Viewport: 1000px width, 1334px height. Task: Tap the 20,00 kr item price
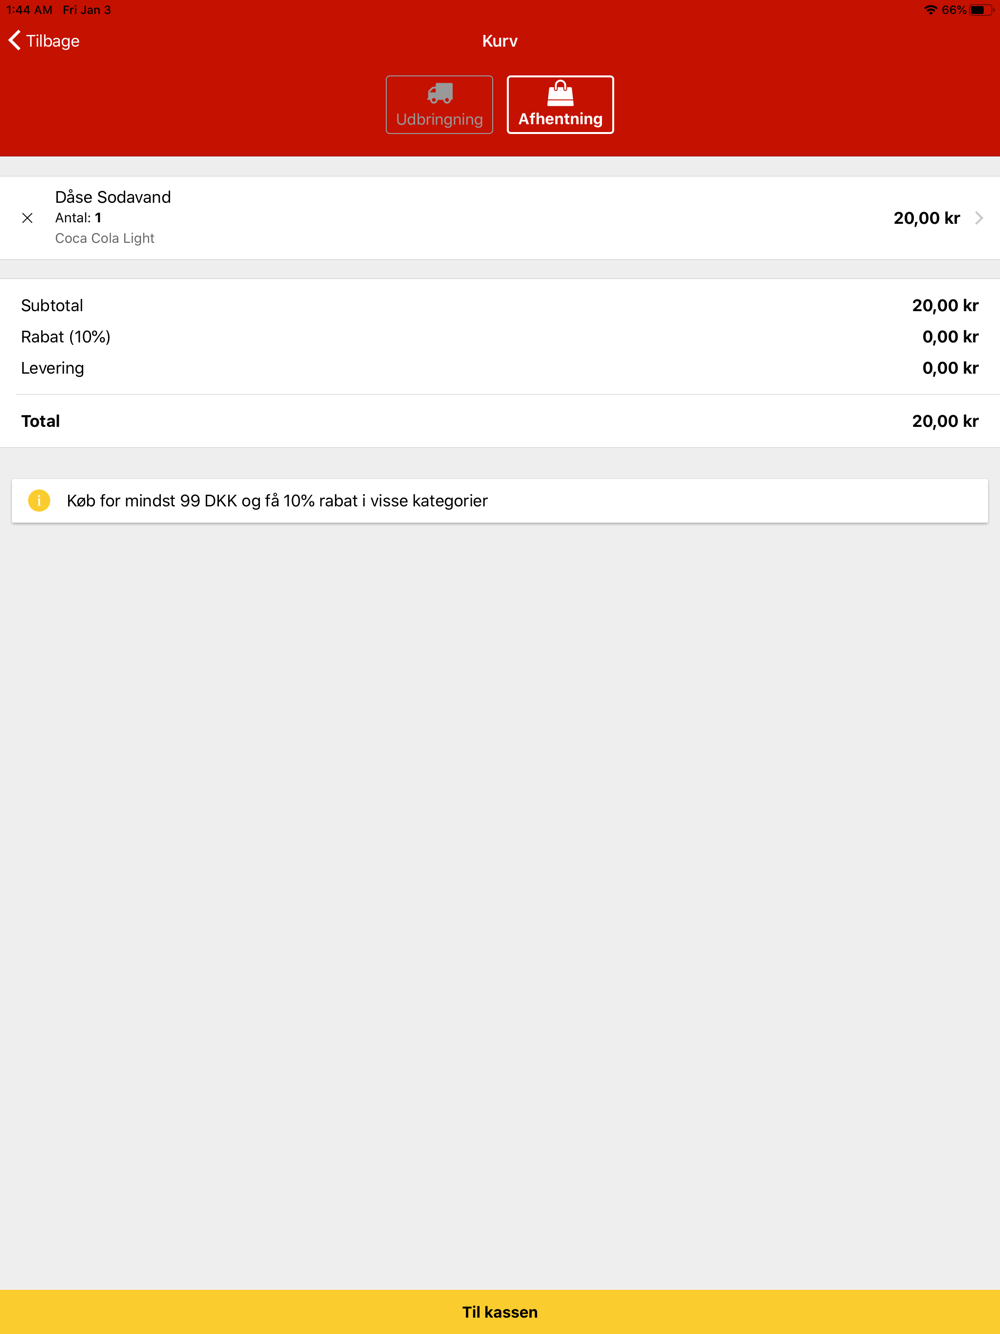pos(926,218)
